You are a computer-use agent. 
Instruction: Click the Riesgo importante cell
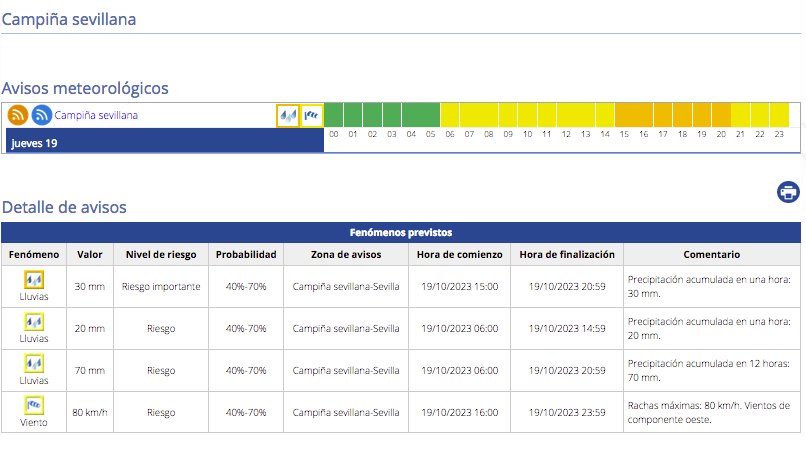161,286
